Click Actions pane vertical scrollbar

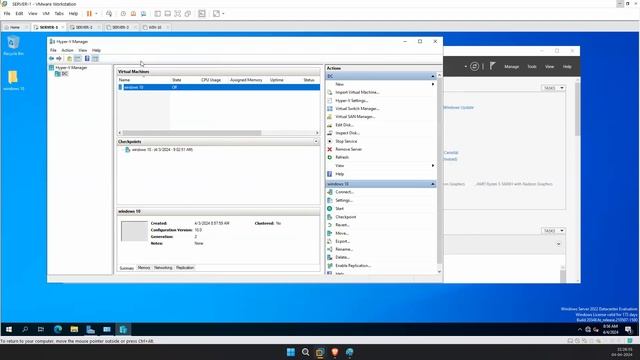coord(439,171)
